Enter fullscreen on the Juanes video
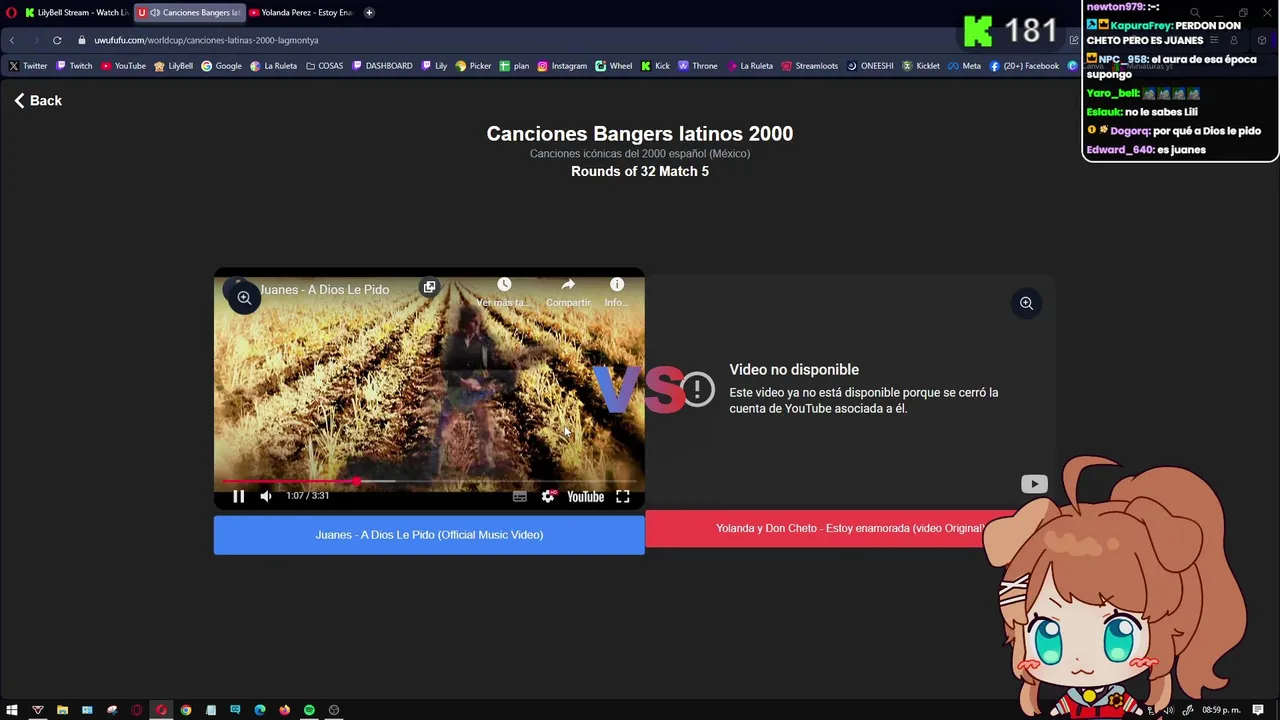This screenshot has height=720, width=1280. click(623, 496)
